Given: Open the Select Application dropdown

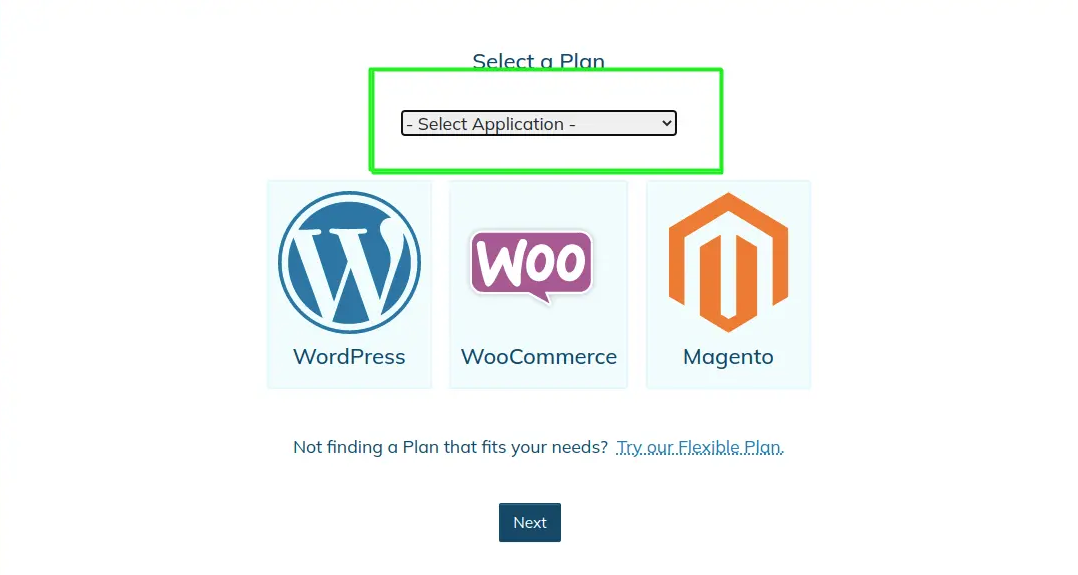Looking at the screenshot, I should (539, 123).
